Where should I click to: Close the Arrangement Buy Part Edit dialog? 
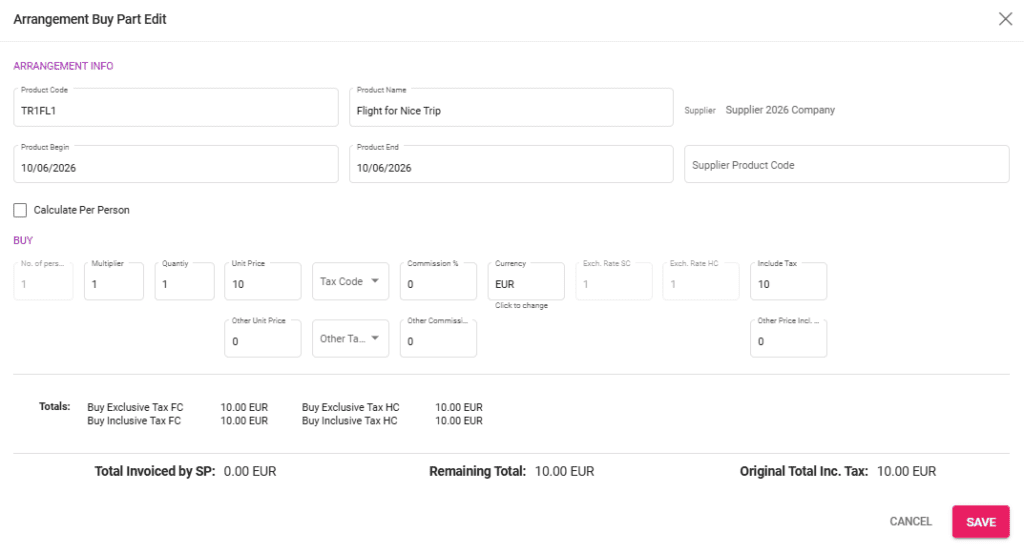(1005, 19)
